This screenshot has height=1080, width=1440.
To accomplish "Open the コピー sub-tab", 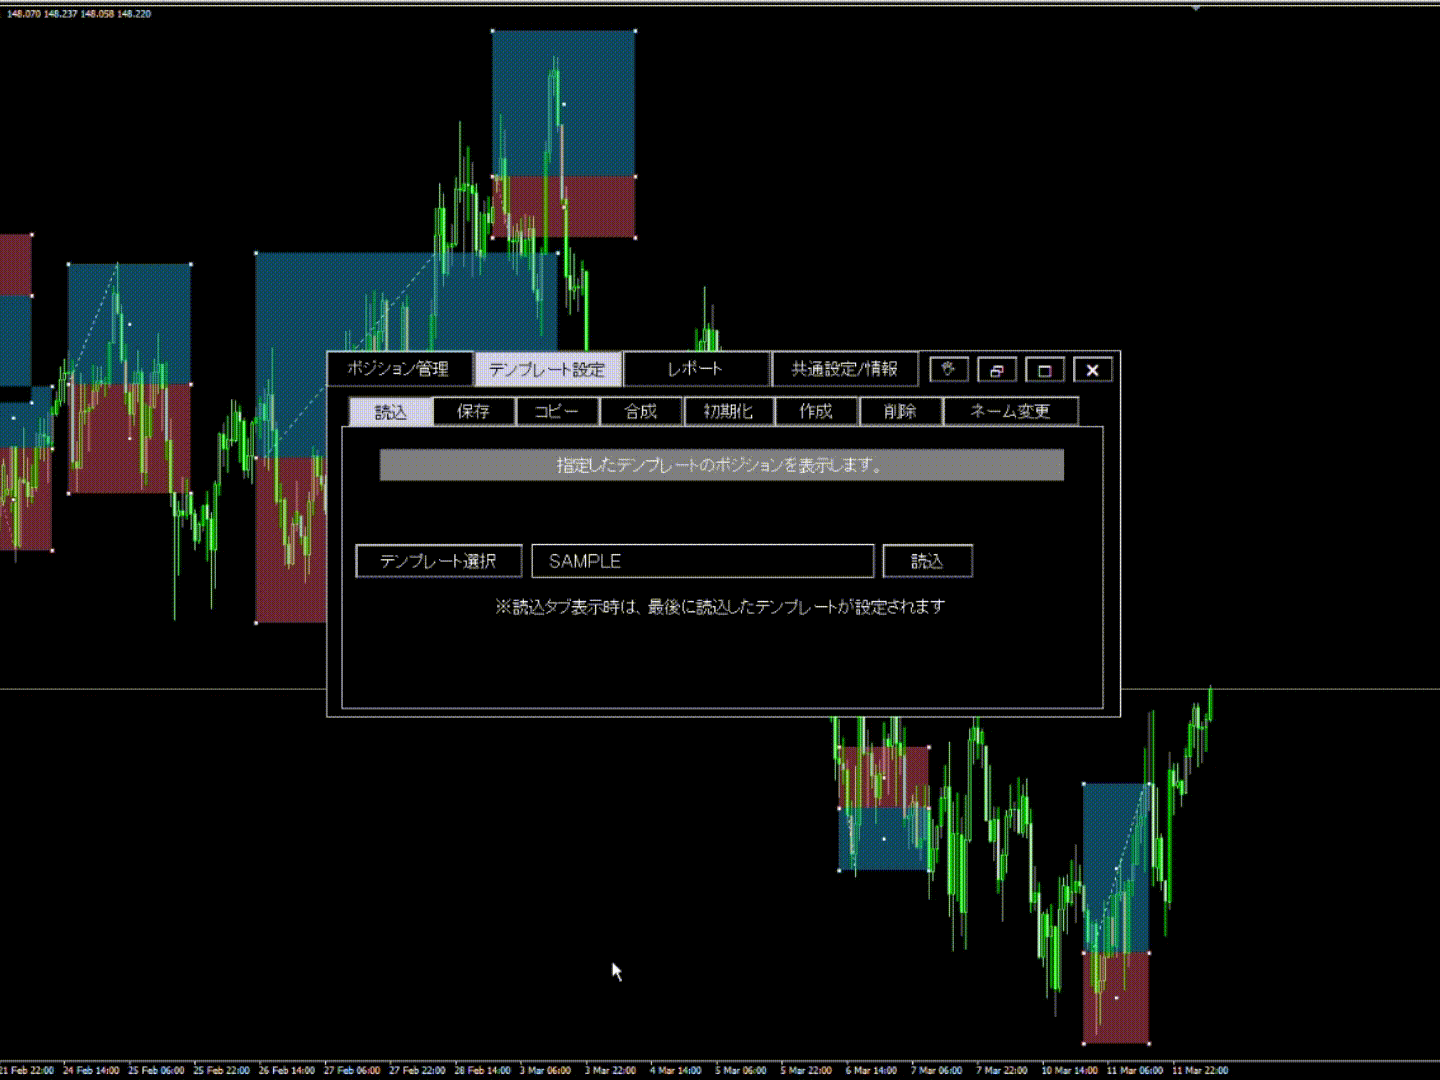I will [557, 411].
